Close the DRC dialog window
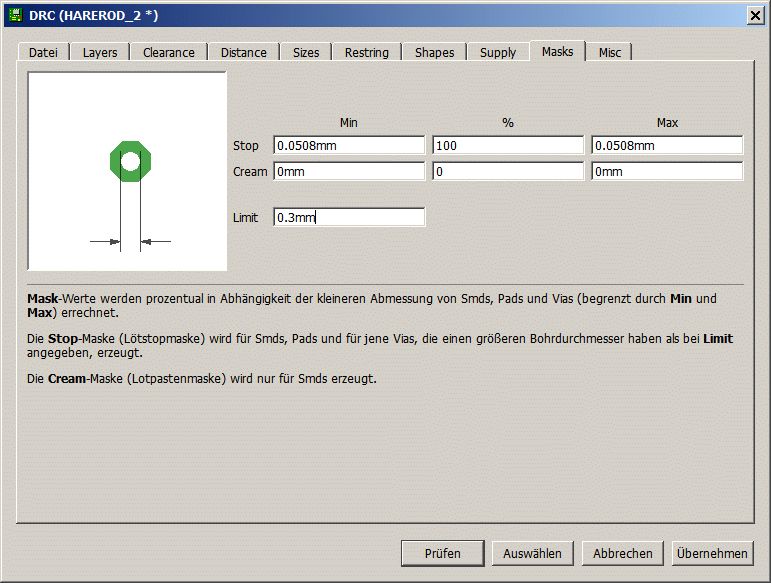The height and width of the screenshot is (583, 771). click(755, 16)
